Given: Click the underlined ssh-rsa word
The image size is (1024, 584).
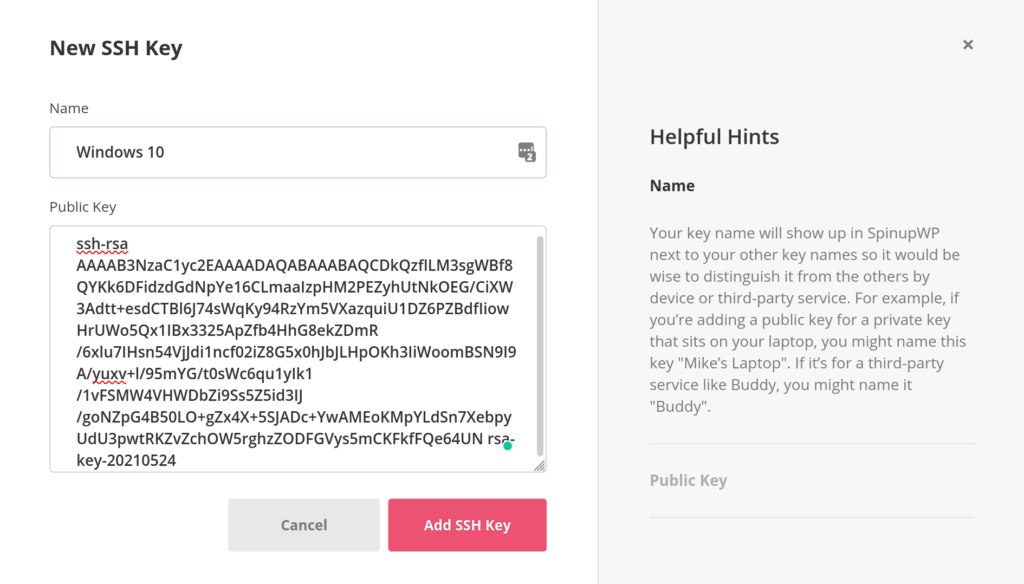Looking at the screenshot, I should click(102, 244).
